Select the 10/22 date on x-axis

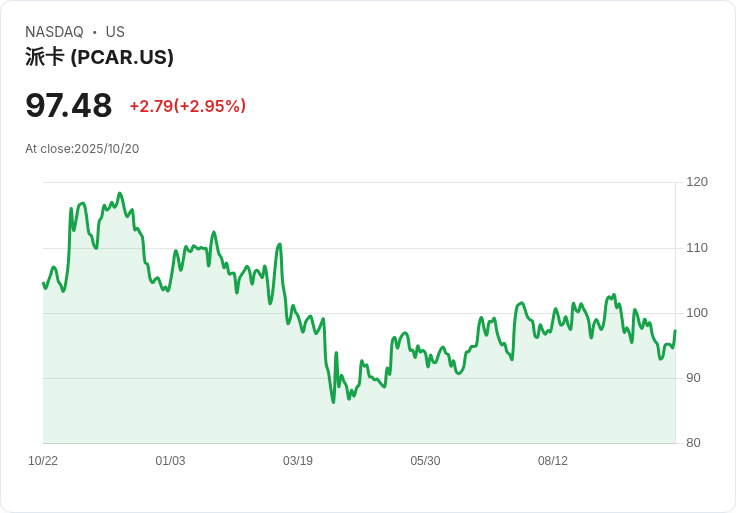pos(43,461)
